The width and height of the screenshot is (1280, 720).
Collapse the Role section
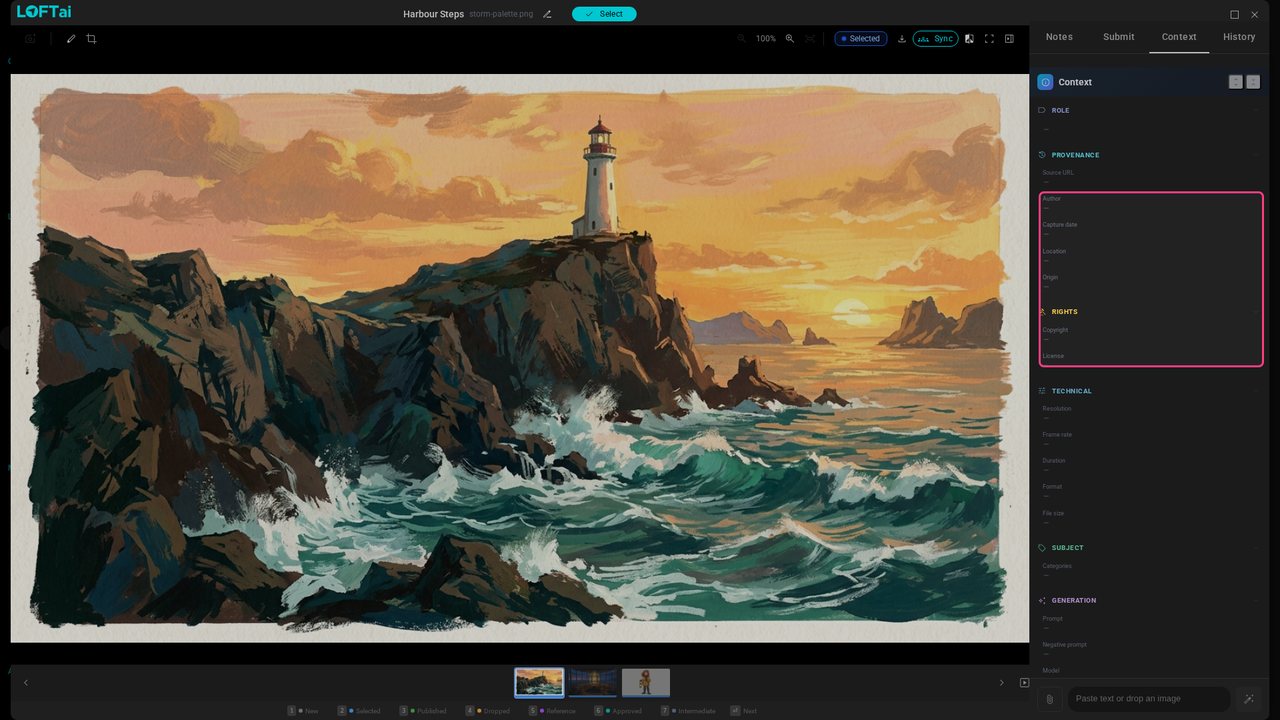point(1256,110)
